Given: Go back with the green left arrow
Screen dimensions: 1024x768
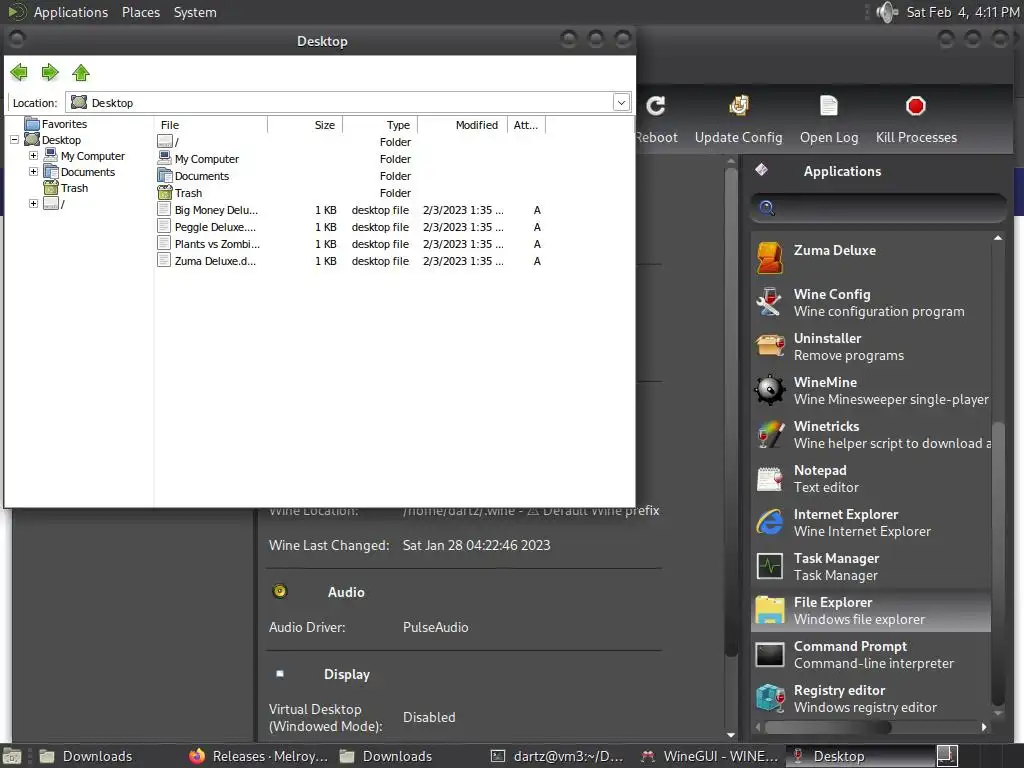Looking at the screenshot, I should [x=19, y=72].
